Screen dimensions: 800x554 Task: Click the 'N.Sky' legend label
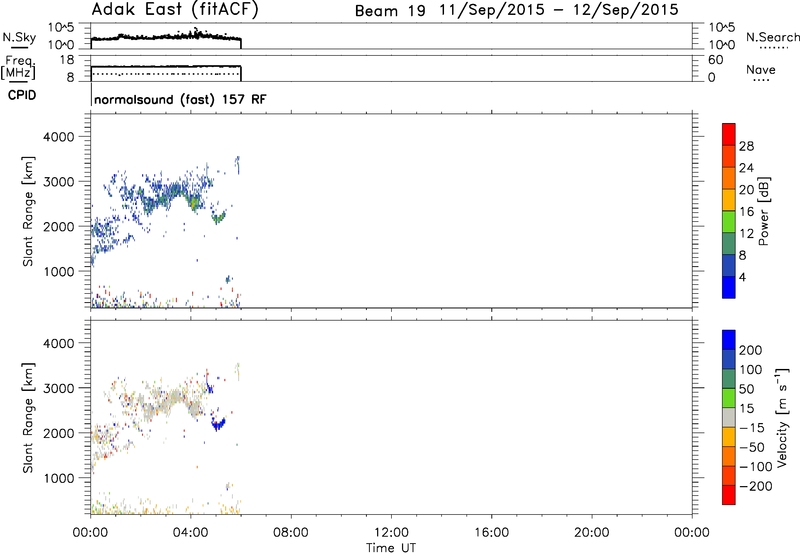[x=19, y=37]
